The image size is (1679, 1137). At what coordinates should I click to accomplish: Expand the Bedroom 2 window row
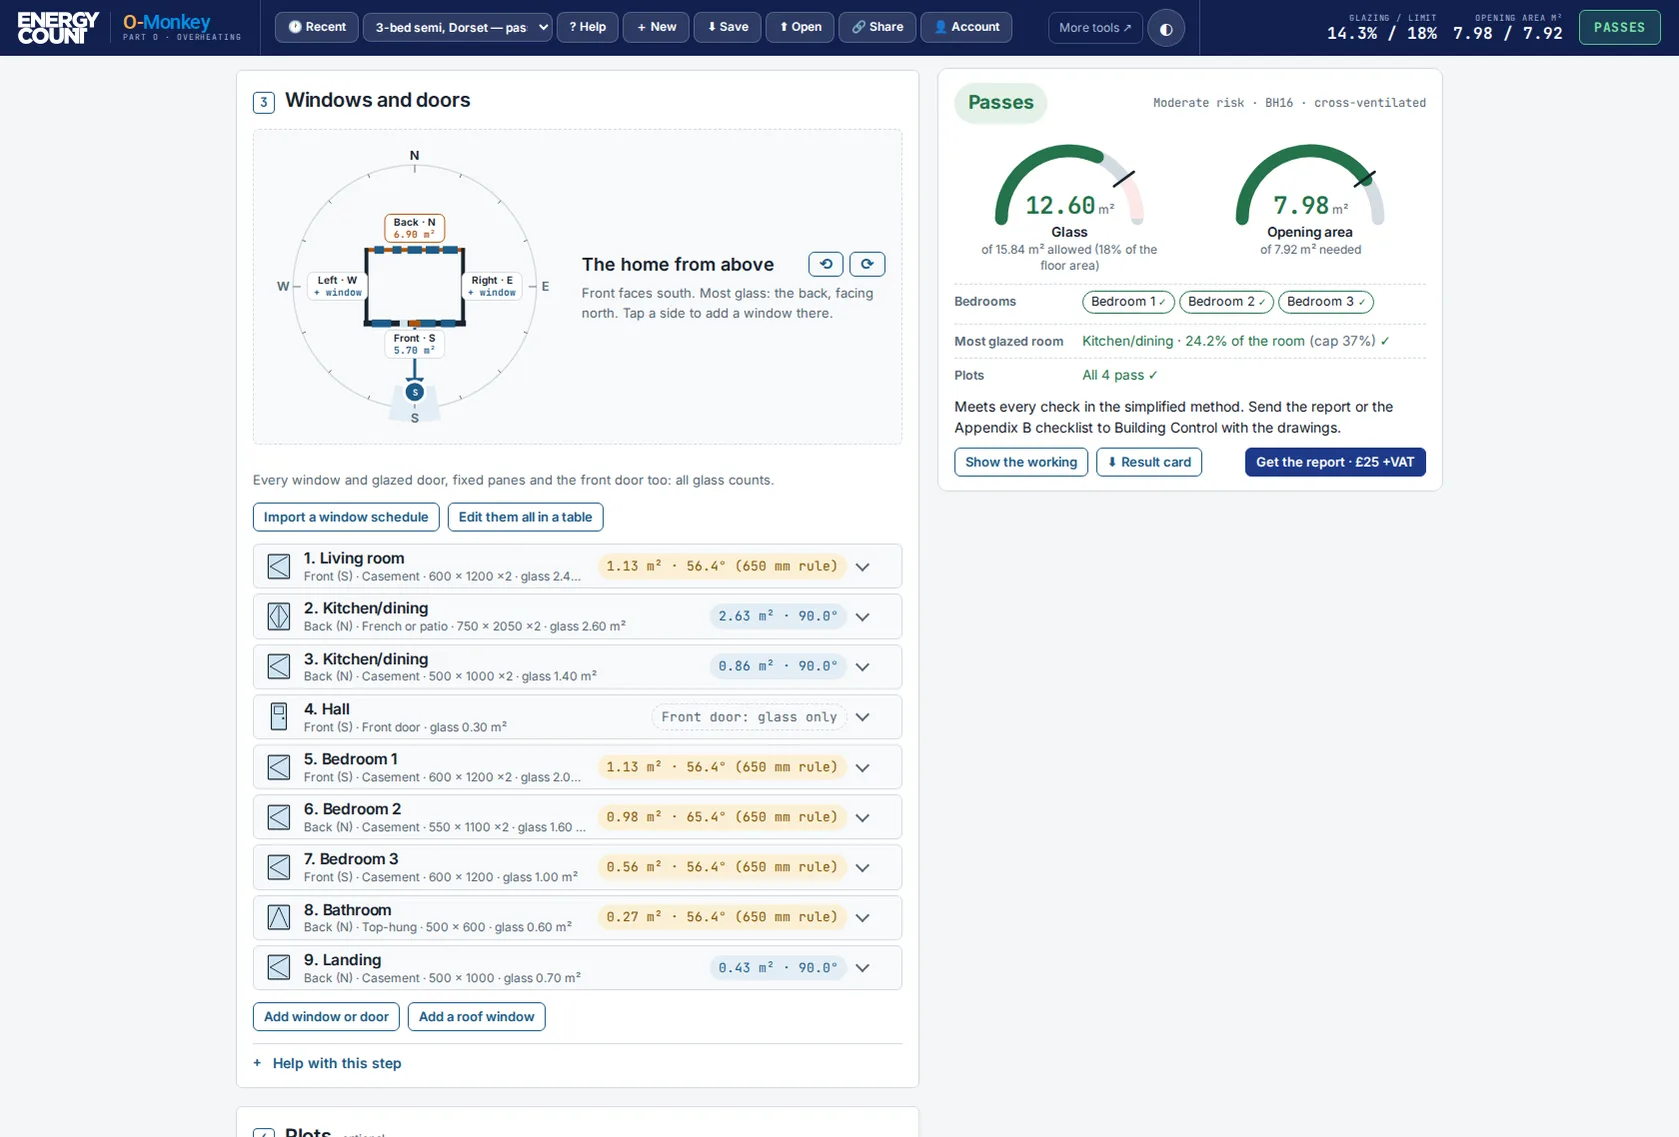[863, 817]
